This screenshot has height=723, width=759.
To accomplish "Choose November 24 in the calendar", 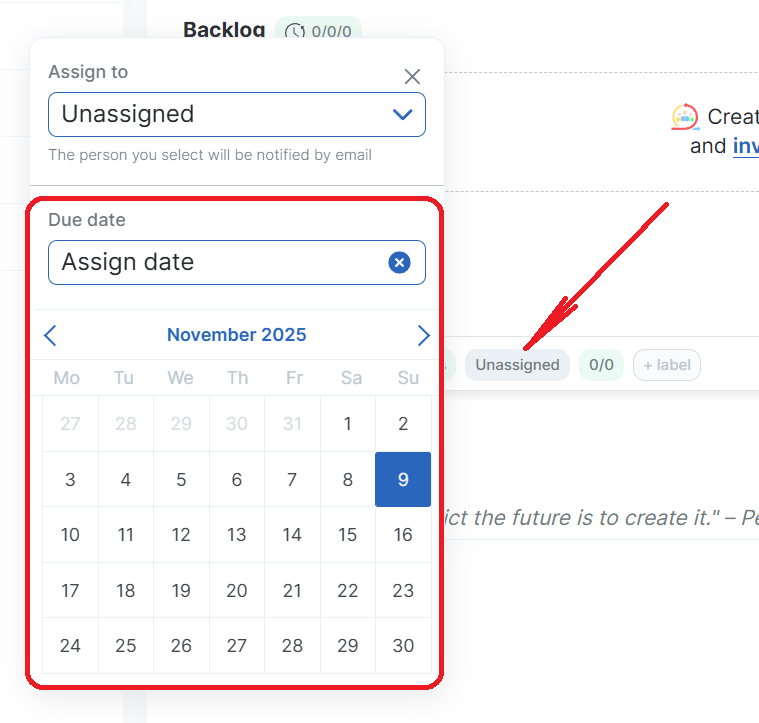I will (x=70, y=646).
